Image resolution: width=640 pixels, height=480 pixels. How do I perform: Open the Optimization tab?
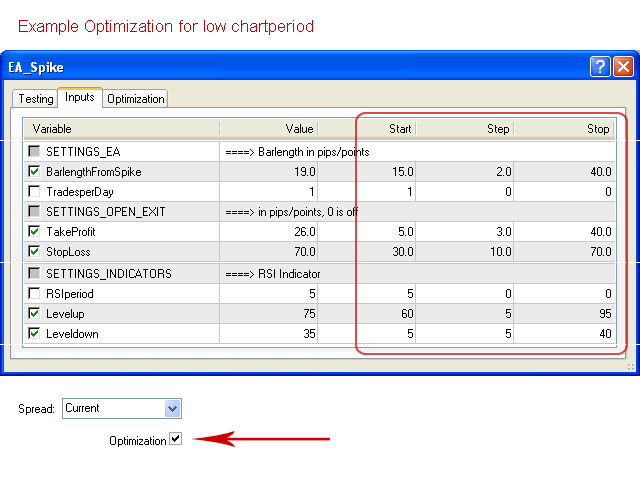click(135, 99)
